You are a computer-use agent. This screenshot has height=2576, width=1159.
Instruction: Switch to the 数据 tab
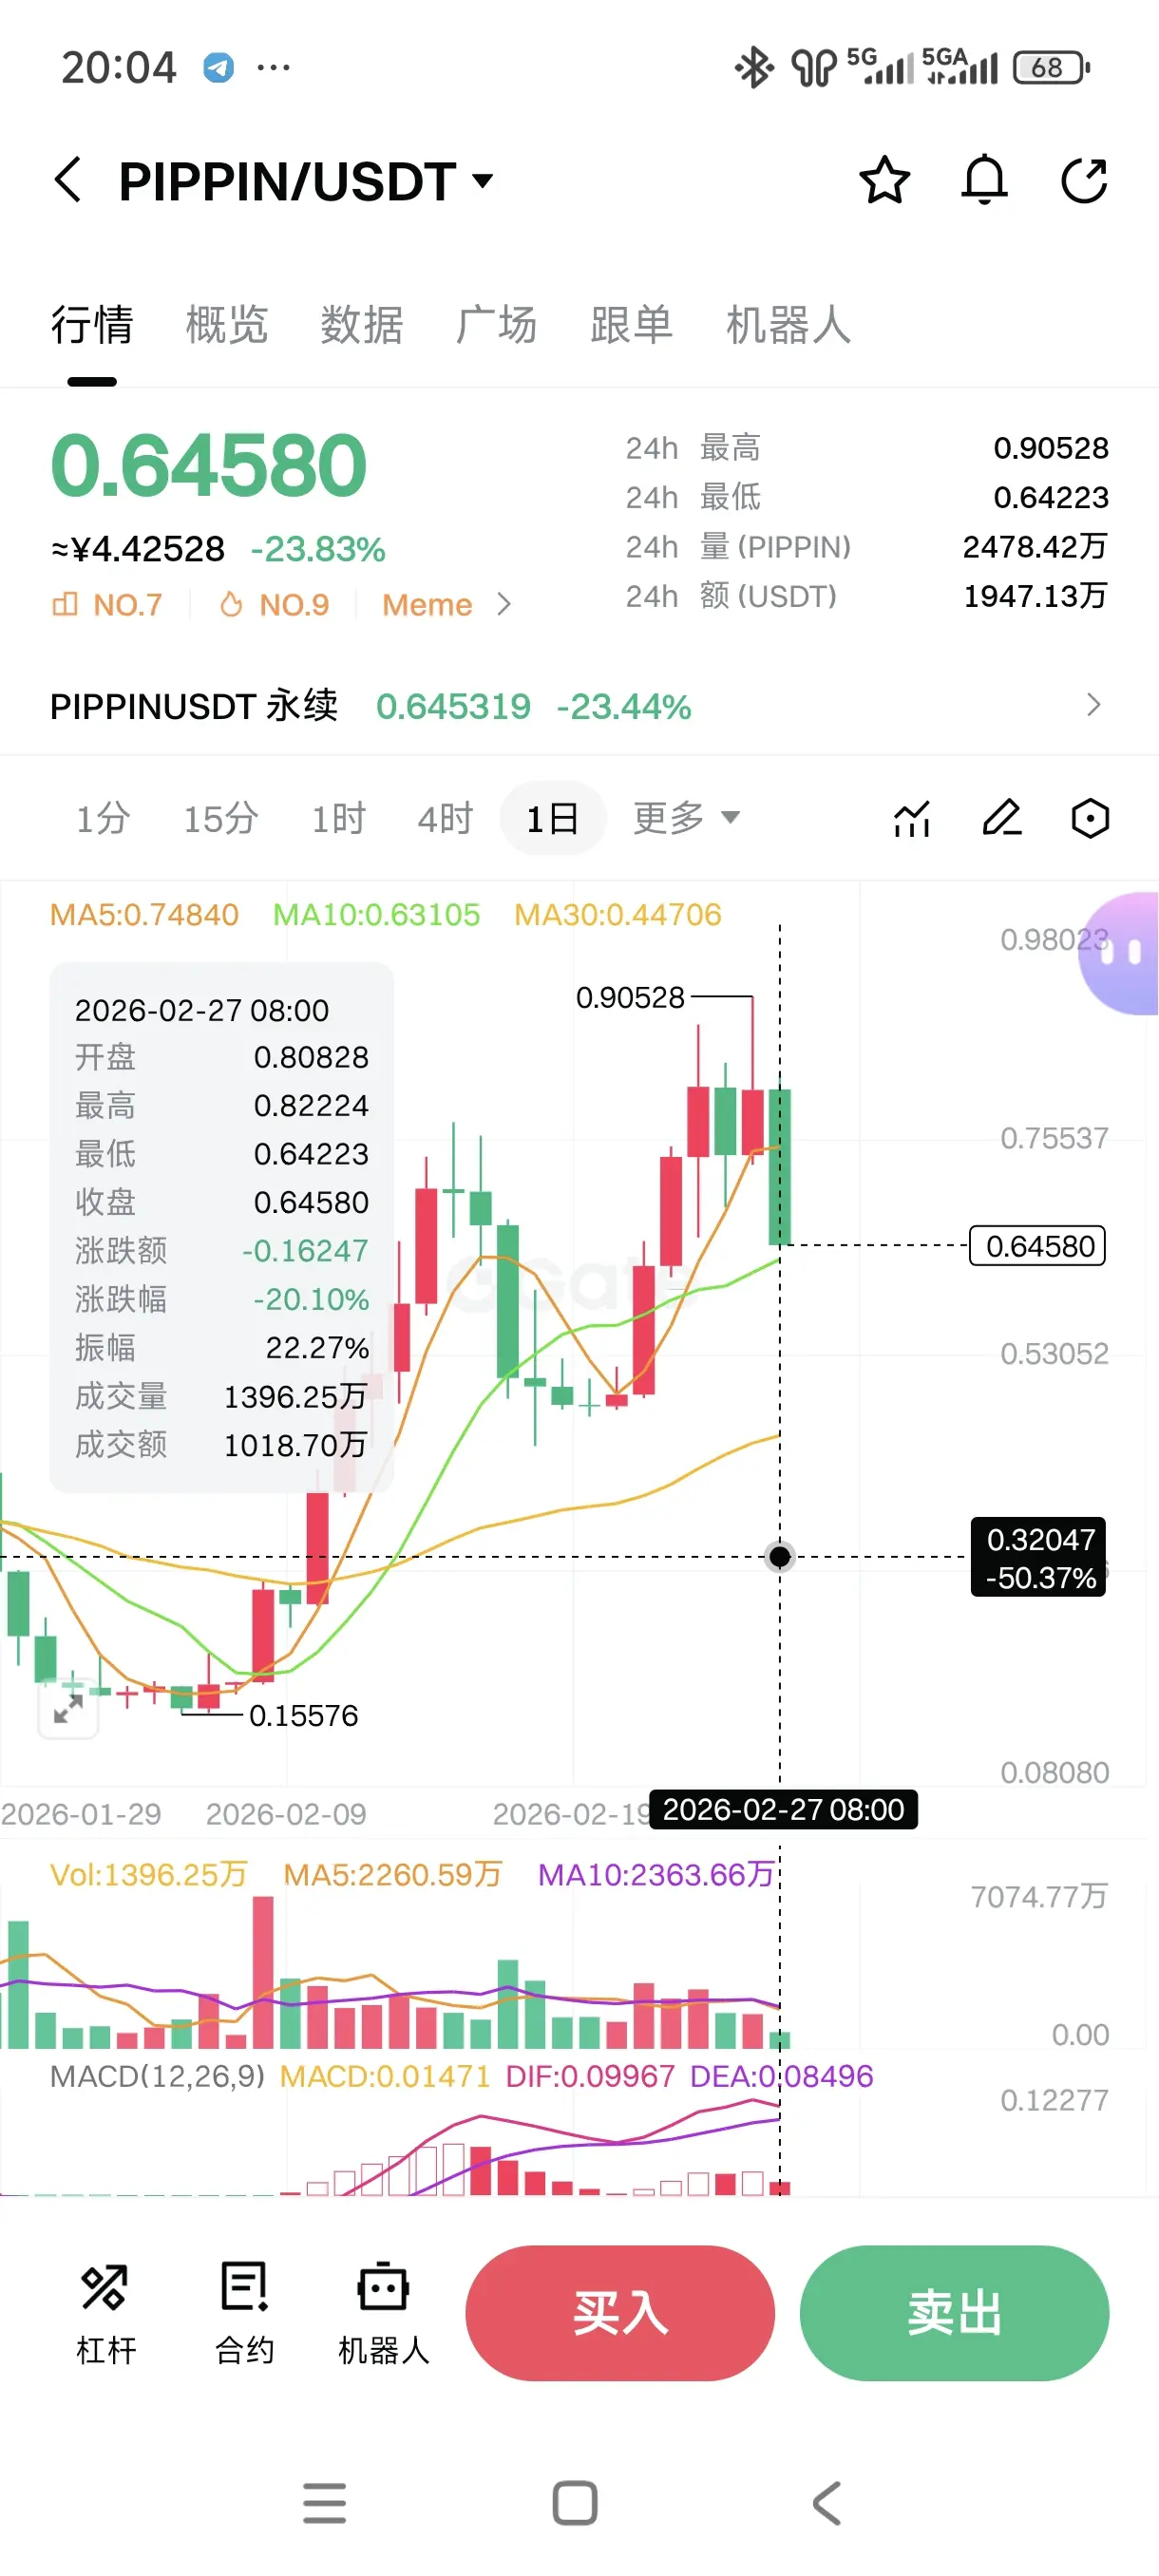362,325
